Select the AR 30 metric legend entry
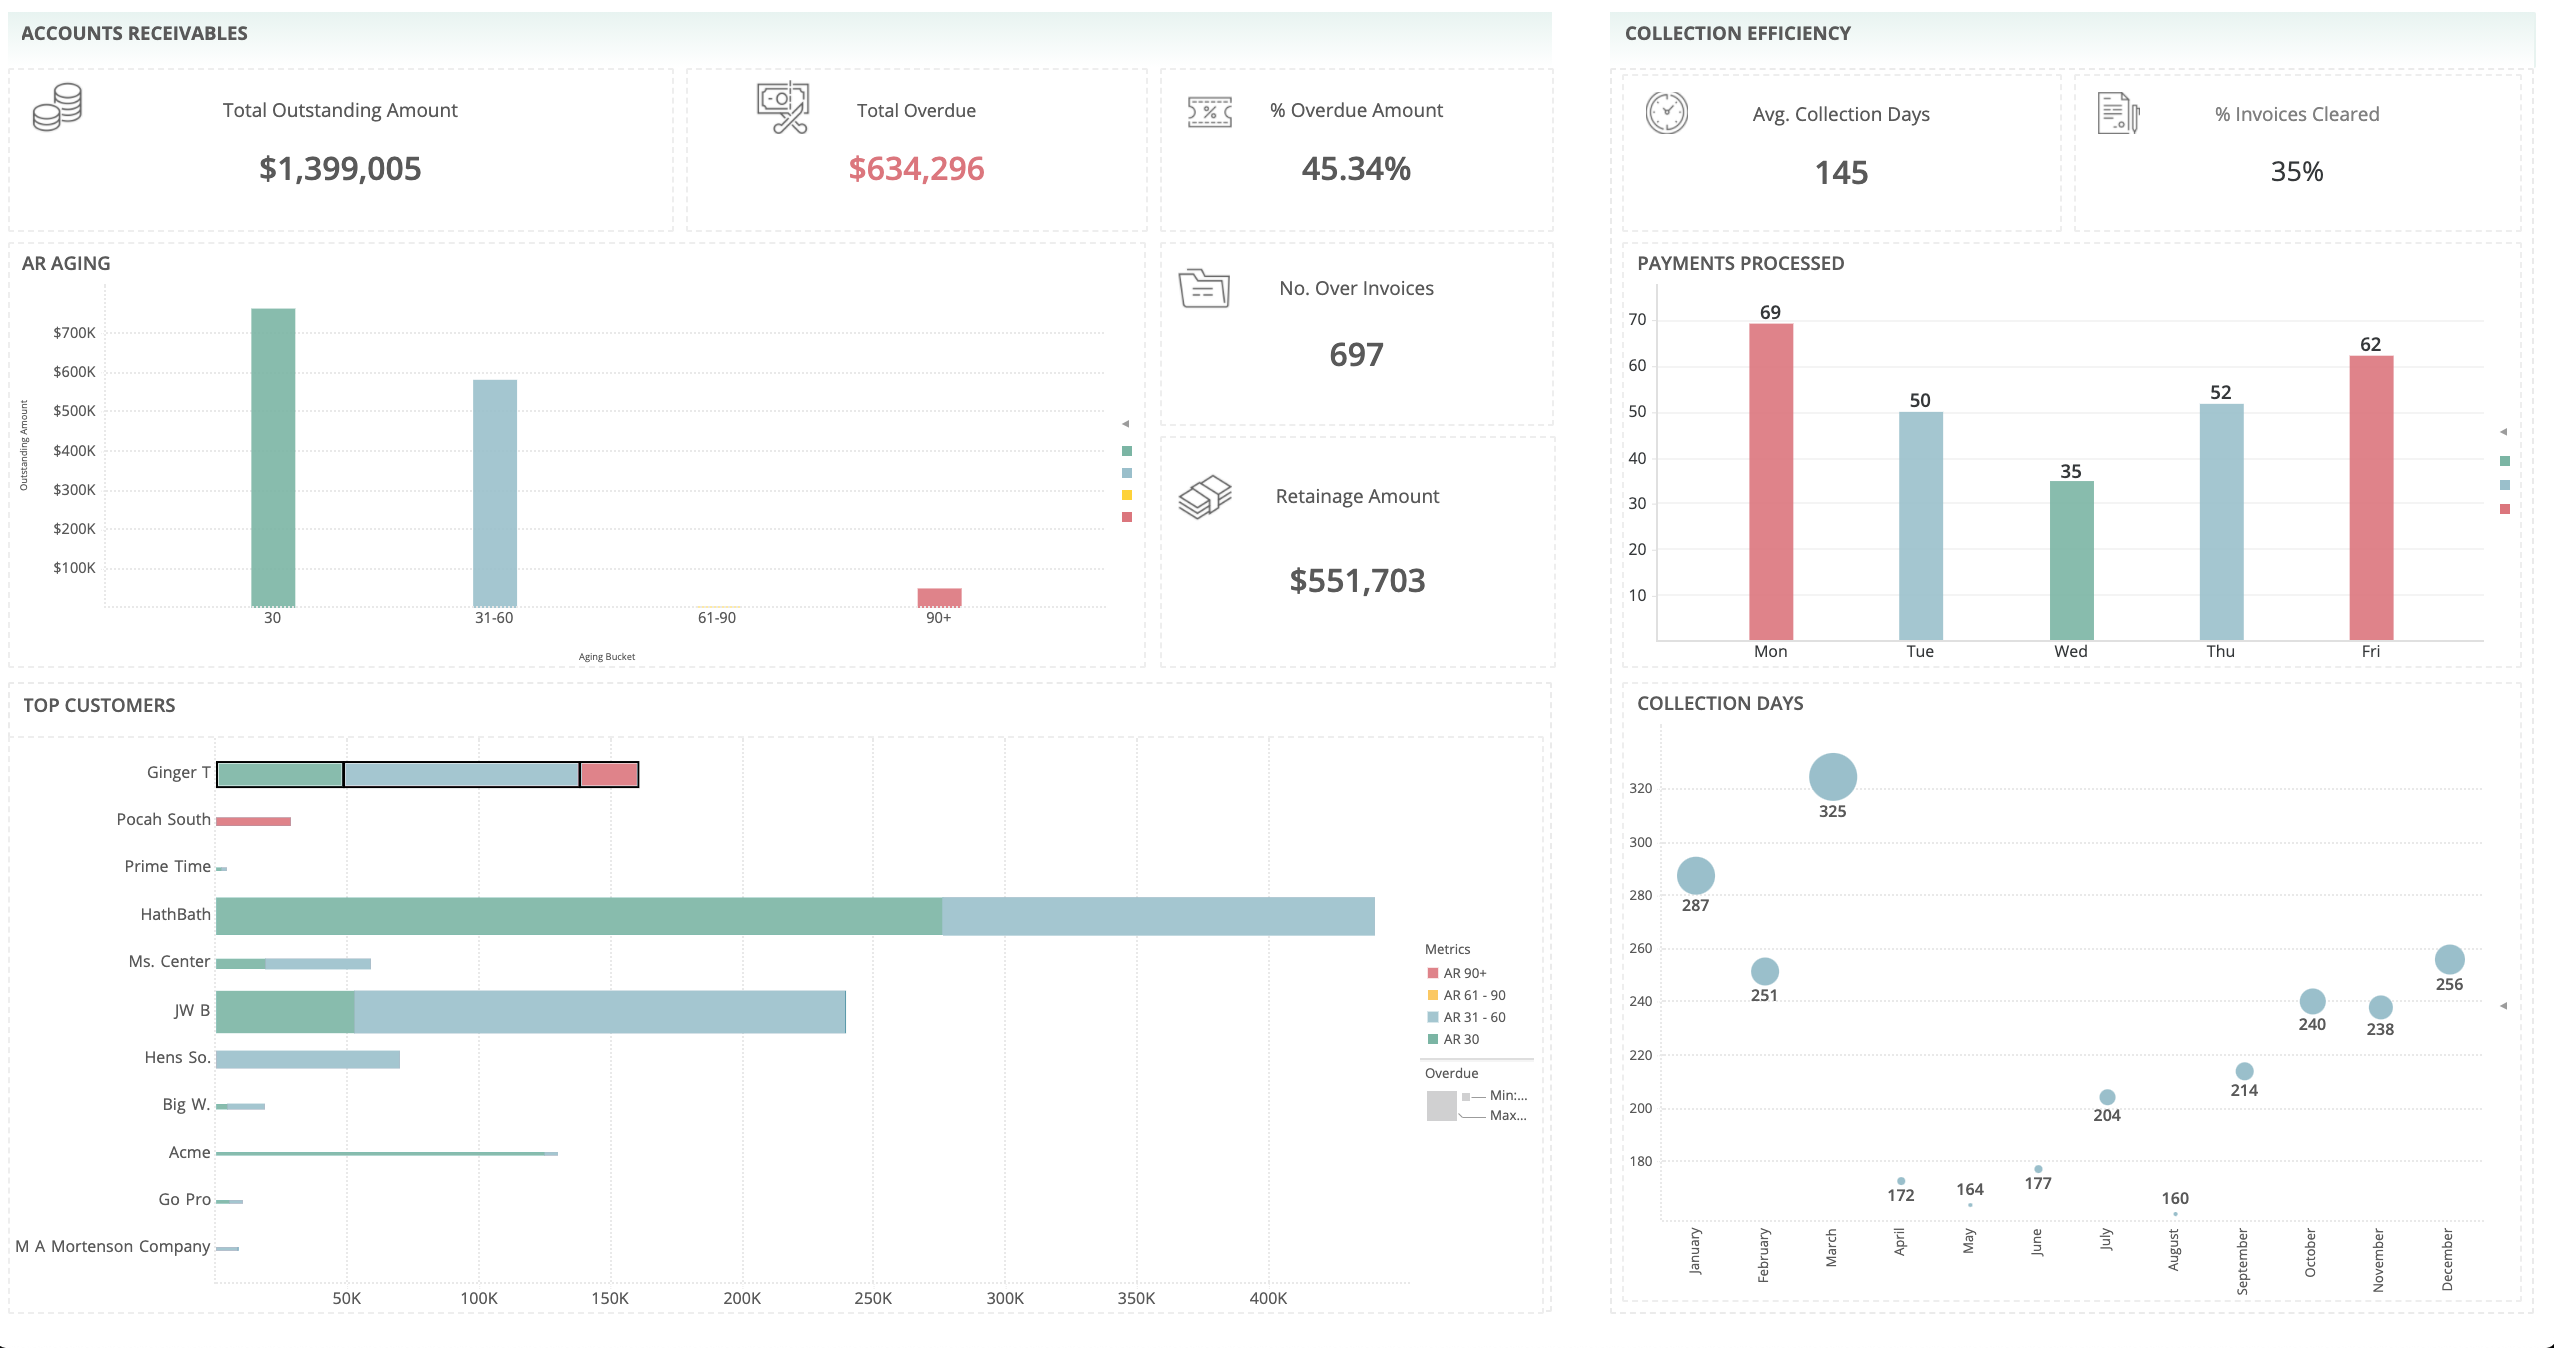 (x=1454, y=1039)
